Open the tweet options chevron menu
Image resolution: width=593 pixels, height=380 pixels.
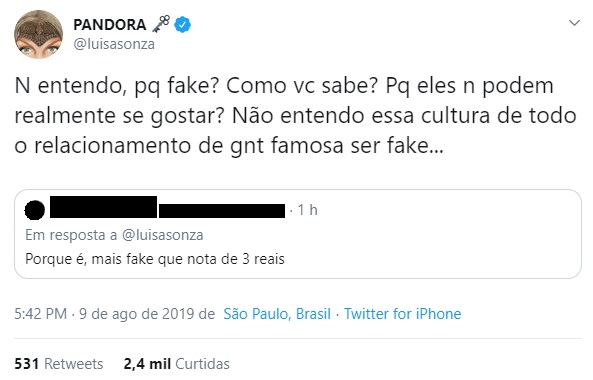574,23
